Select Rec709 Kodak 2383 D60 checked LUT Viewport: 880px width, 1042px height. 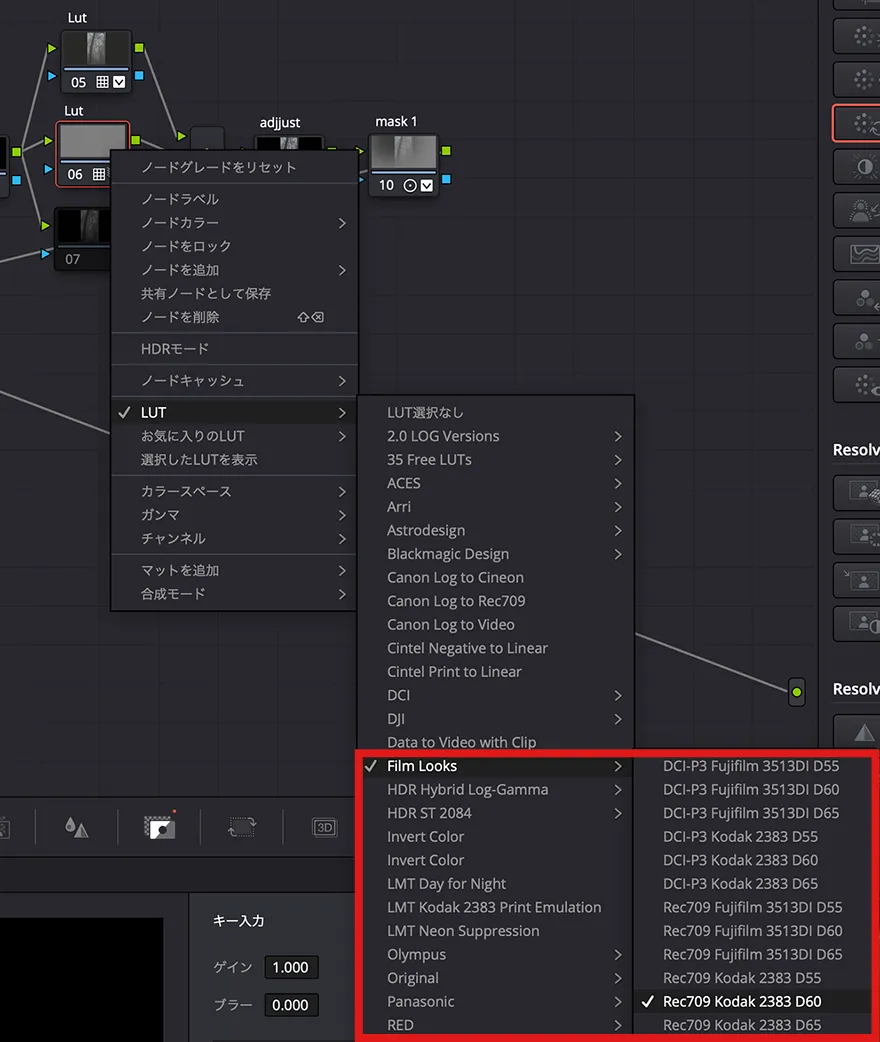coord(742,1001)
